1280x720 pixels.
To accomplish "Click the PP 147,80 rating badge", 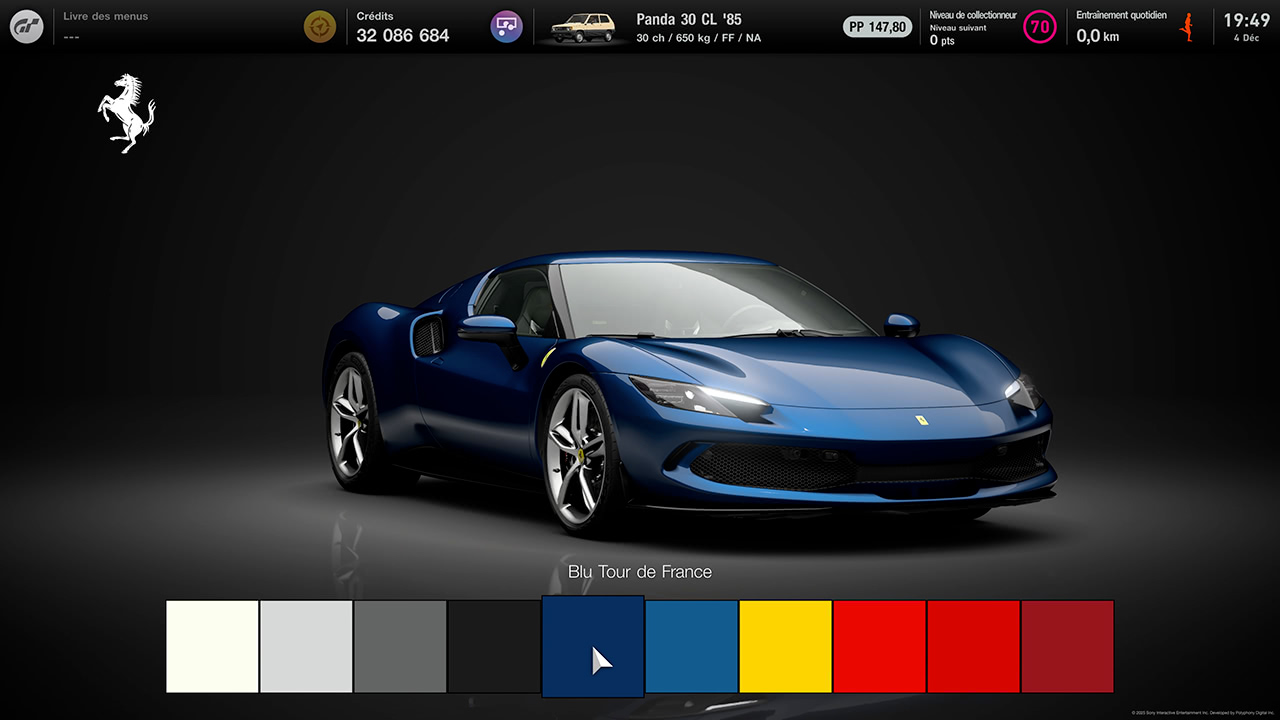I will click(x=877, y=27).
